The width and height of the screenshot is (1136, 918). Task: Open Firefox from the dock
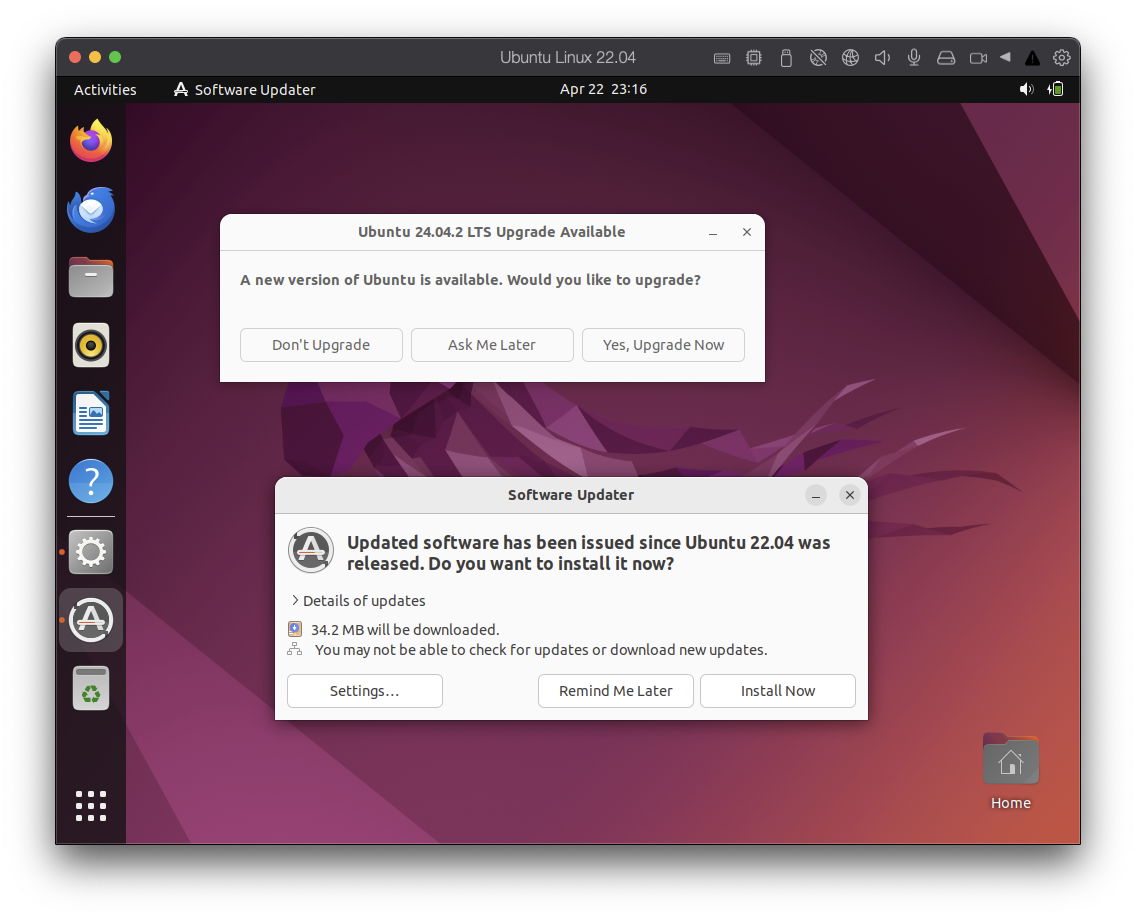click(x=91, y=141)
